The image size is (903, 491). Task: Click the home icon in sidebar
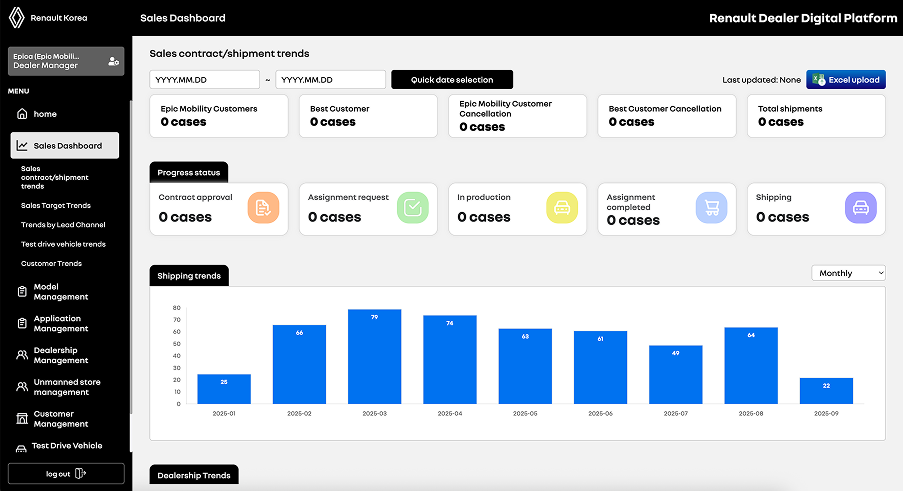point(22,114)
